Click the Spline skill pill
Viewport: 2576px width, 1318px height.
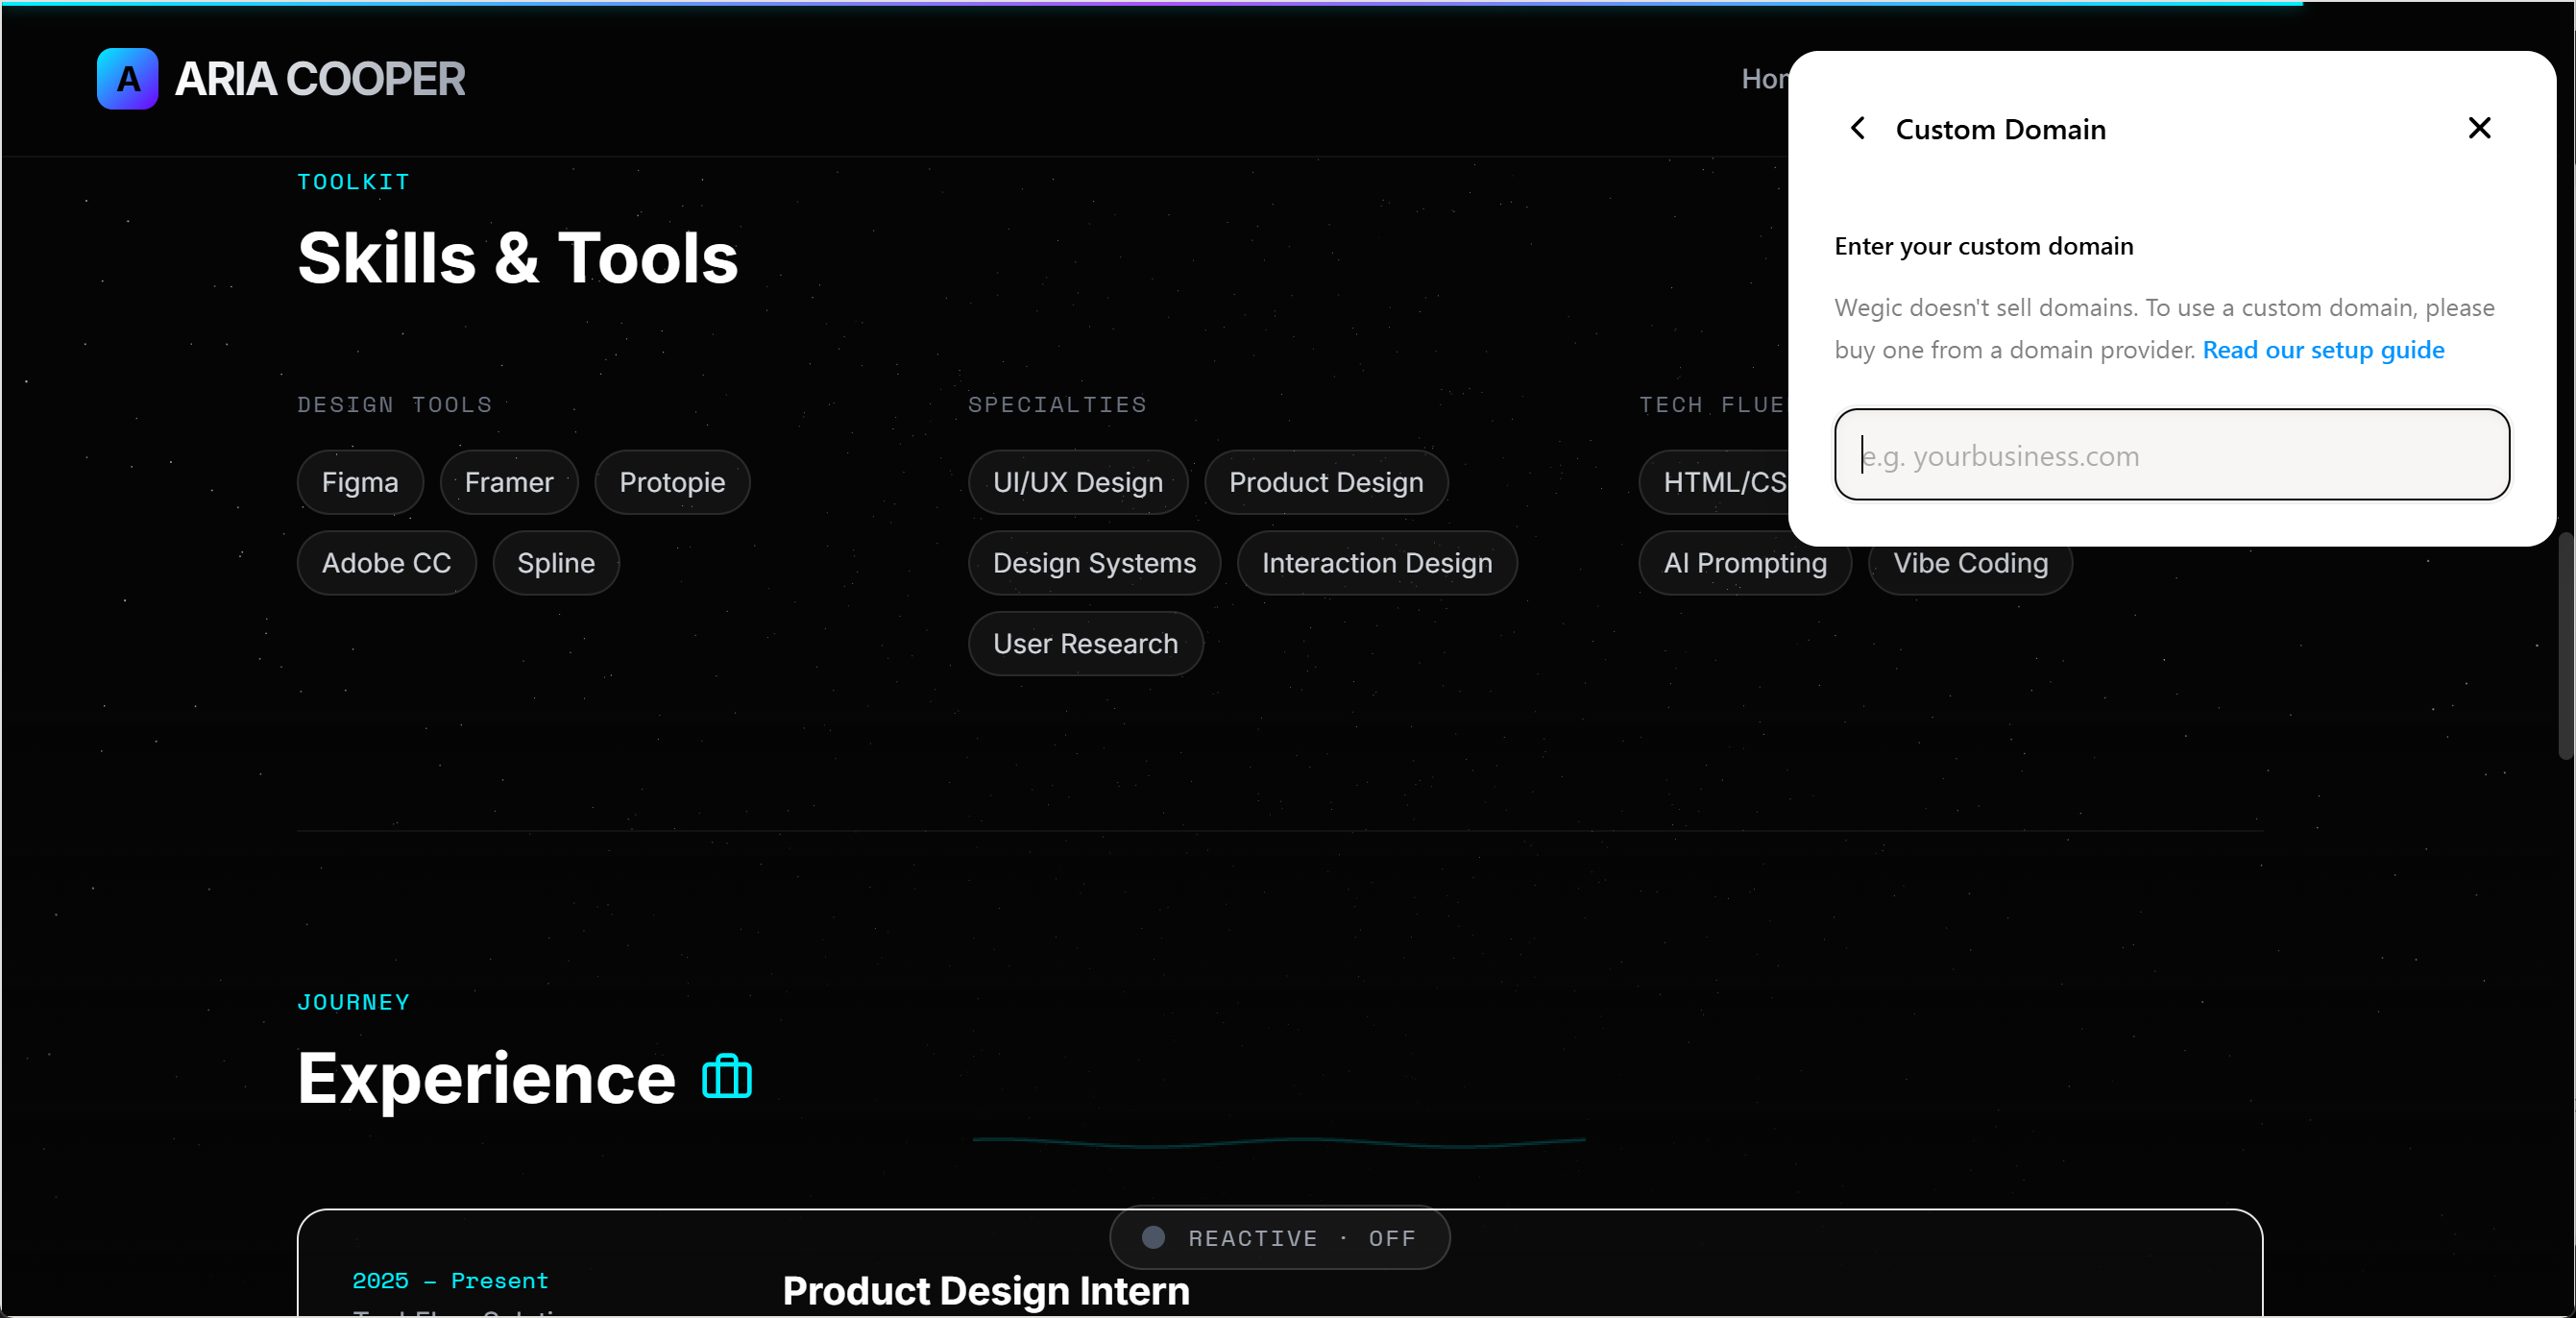[556, 563]
